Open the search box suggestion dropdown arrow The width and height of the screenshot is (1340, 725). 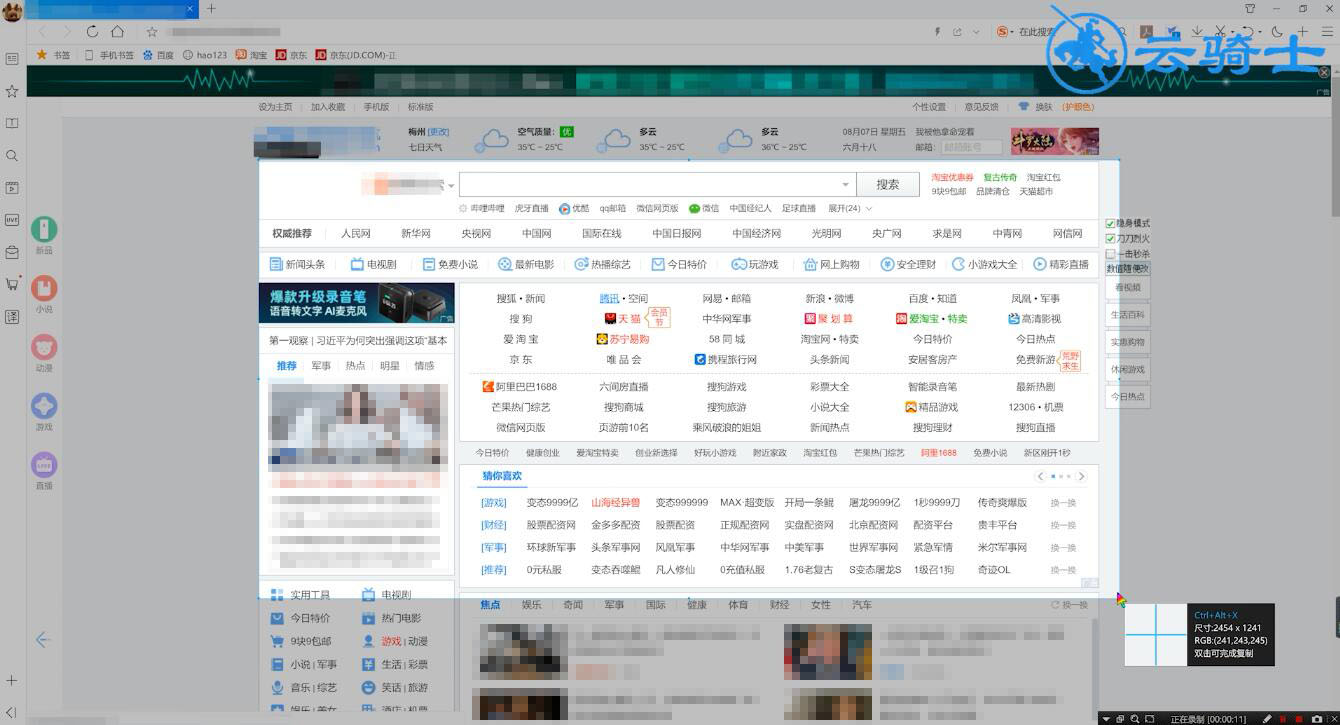coord(845,184)
